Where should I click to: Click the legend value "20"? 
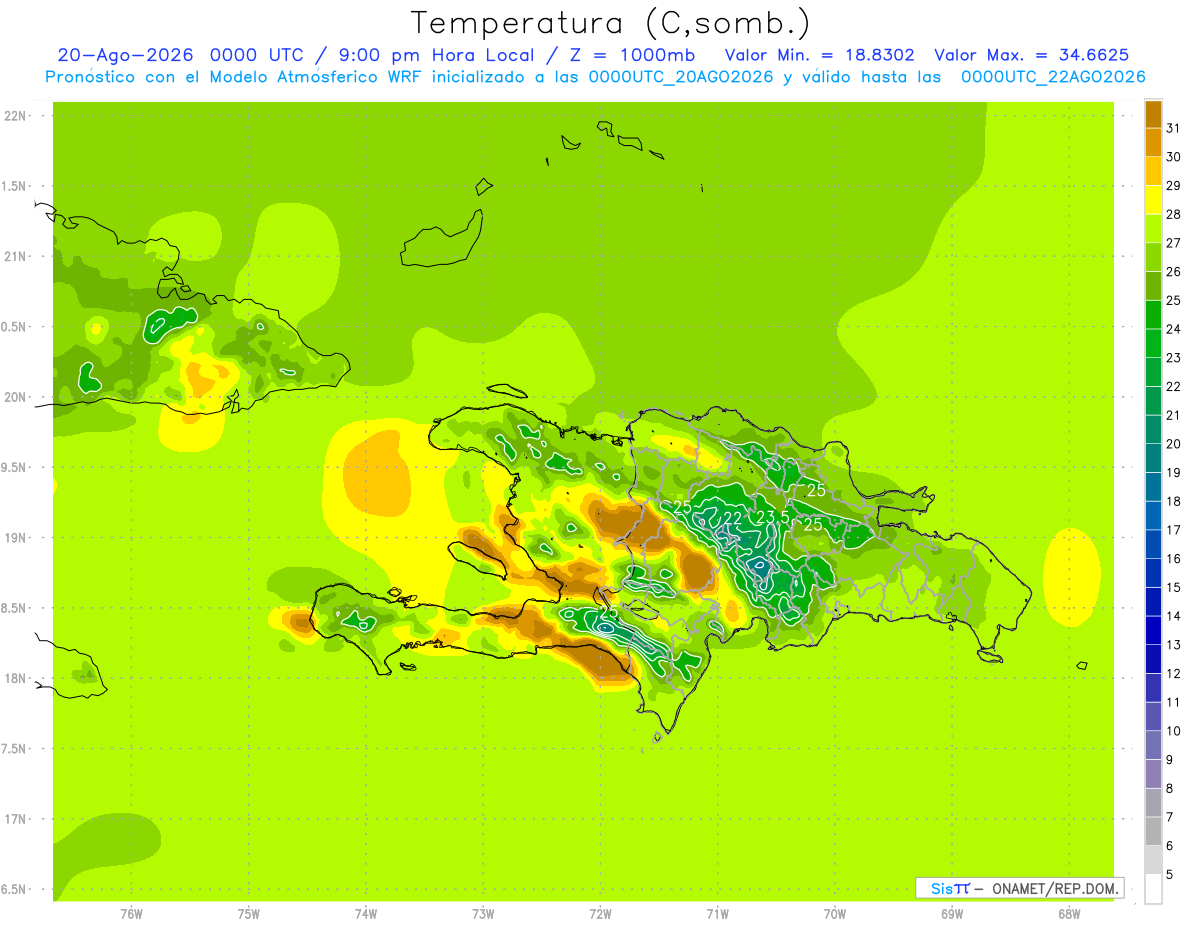tap(1174, 444)
